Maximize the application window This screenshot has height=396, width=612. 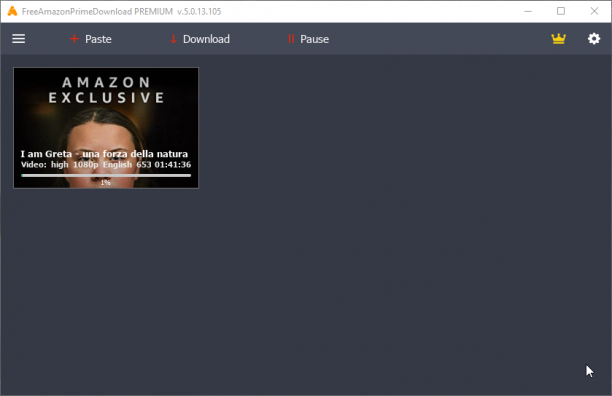point(561,11)
